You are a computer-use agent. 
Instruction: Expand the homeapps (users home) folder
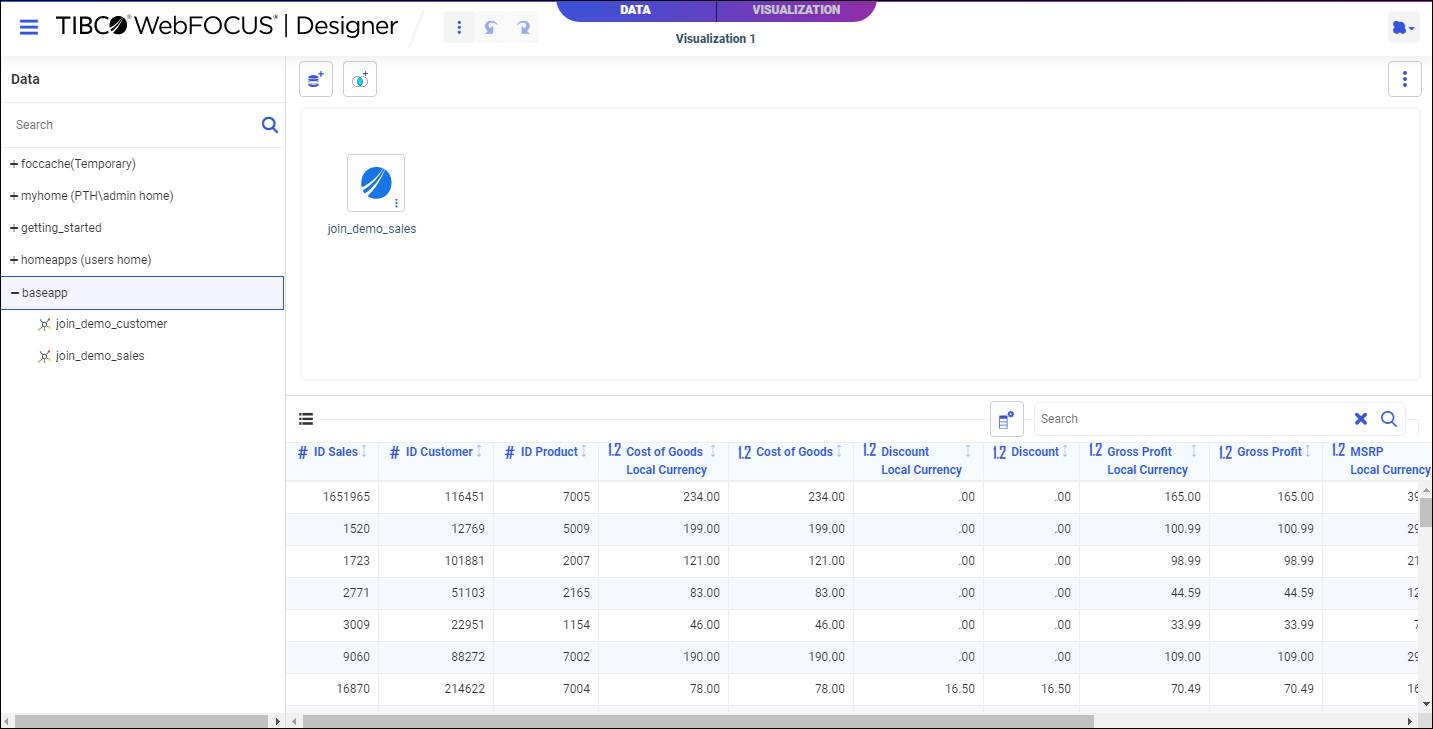point(14,260)
